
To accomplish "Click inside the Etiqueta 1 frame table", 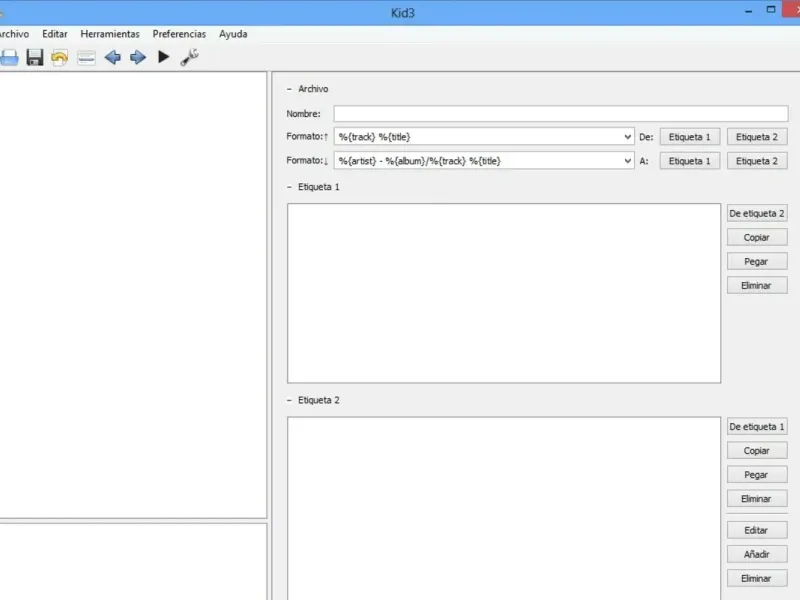I will (504, 293).
